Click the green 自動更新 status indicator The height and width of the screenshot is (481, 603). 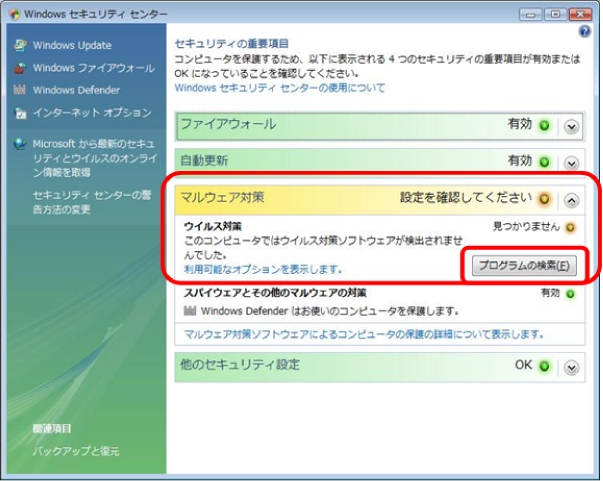pos(545,161)
